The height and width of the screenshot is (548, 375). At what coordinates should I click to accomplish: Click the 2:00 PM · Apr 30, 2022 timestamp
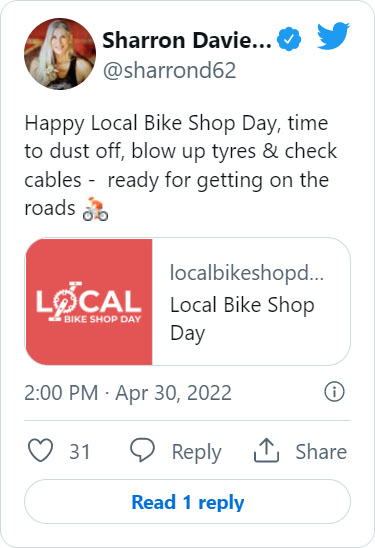coord(128,392)
